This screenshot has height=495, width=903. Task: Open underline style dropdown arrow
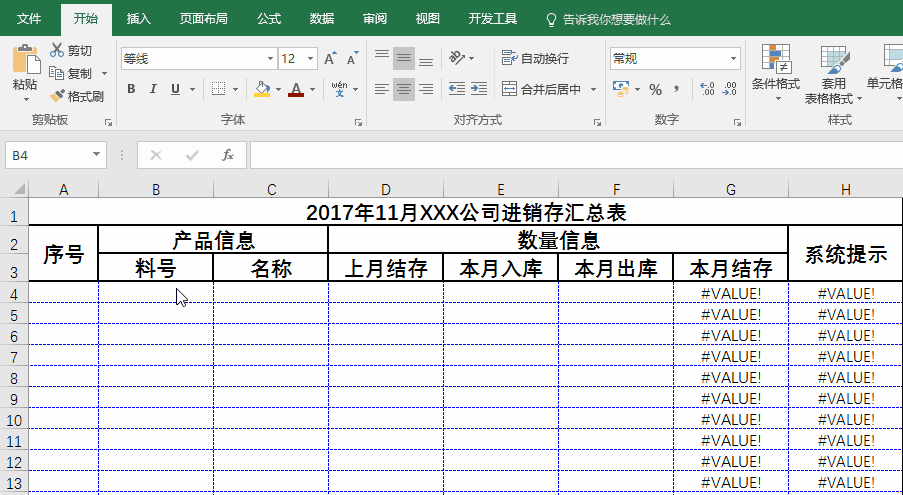point(192,90)
